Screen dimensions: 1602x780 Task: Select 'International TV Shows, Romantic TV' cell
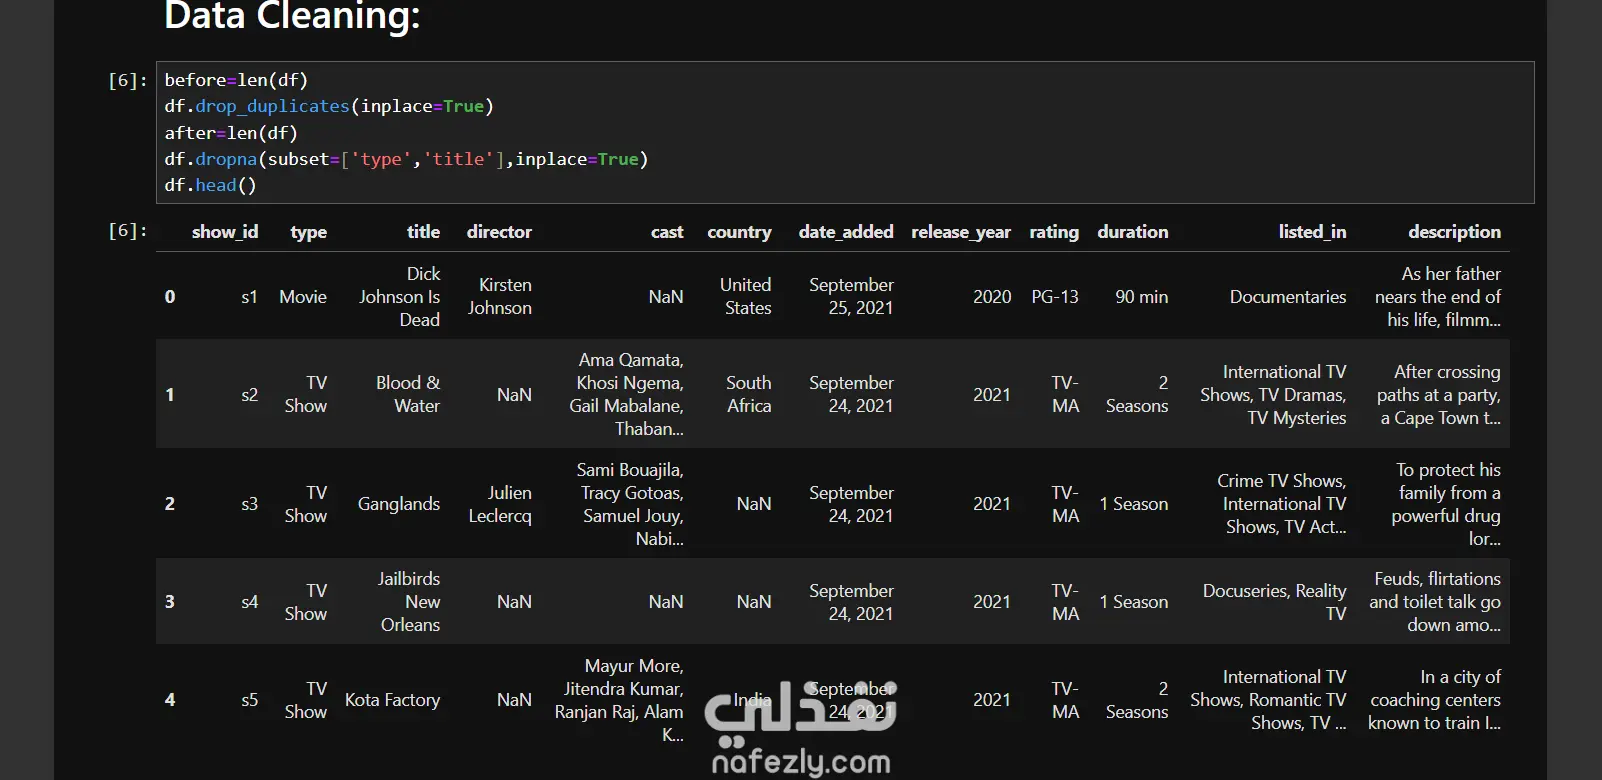tap(1268, 700)
